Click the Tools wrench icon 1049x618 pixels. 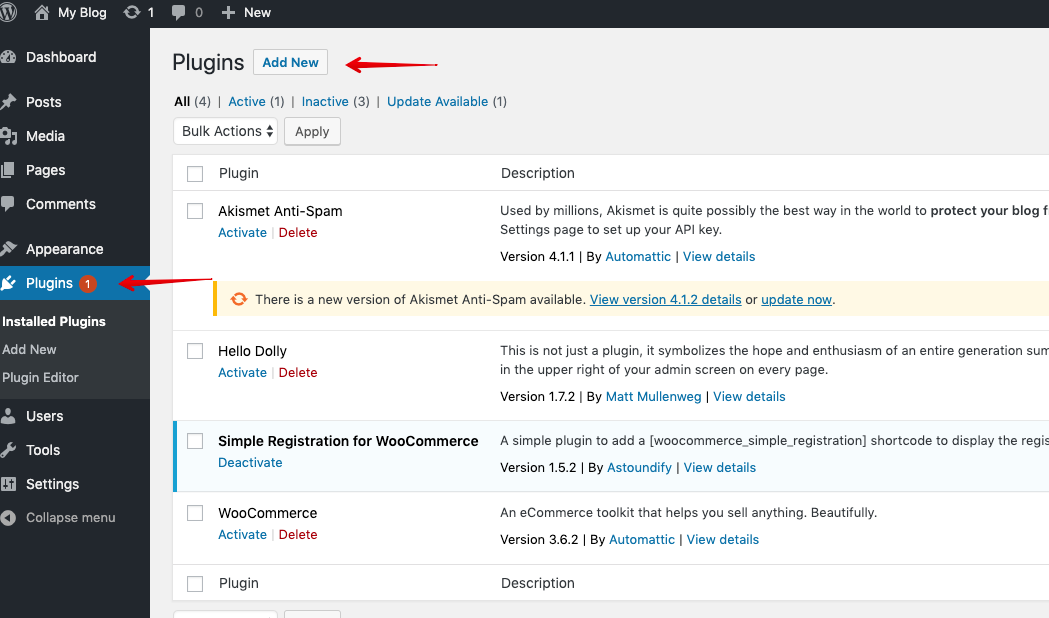9,450
